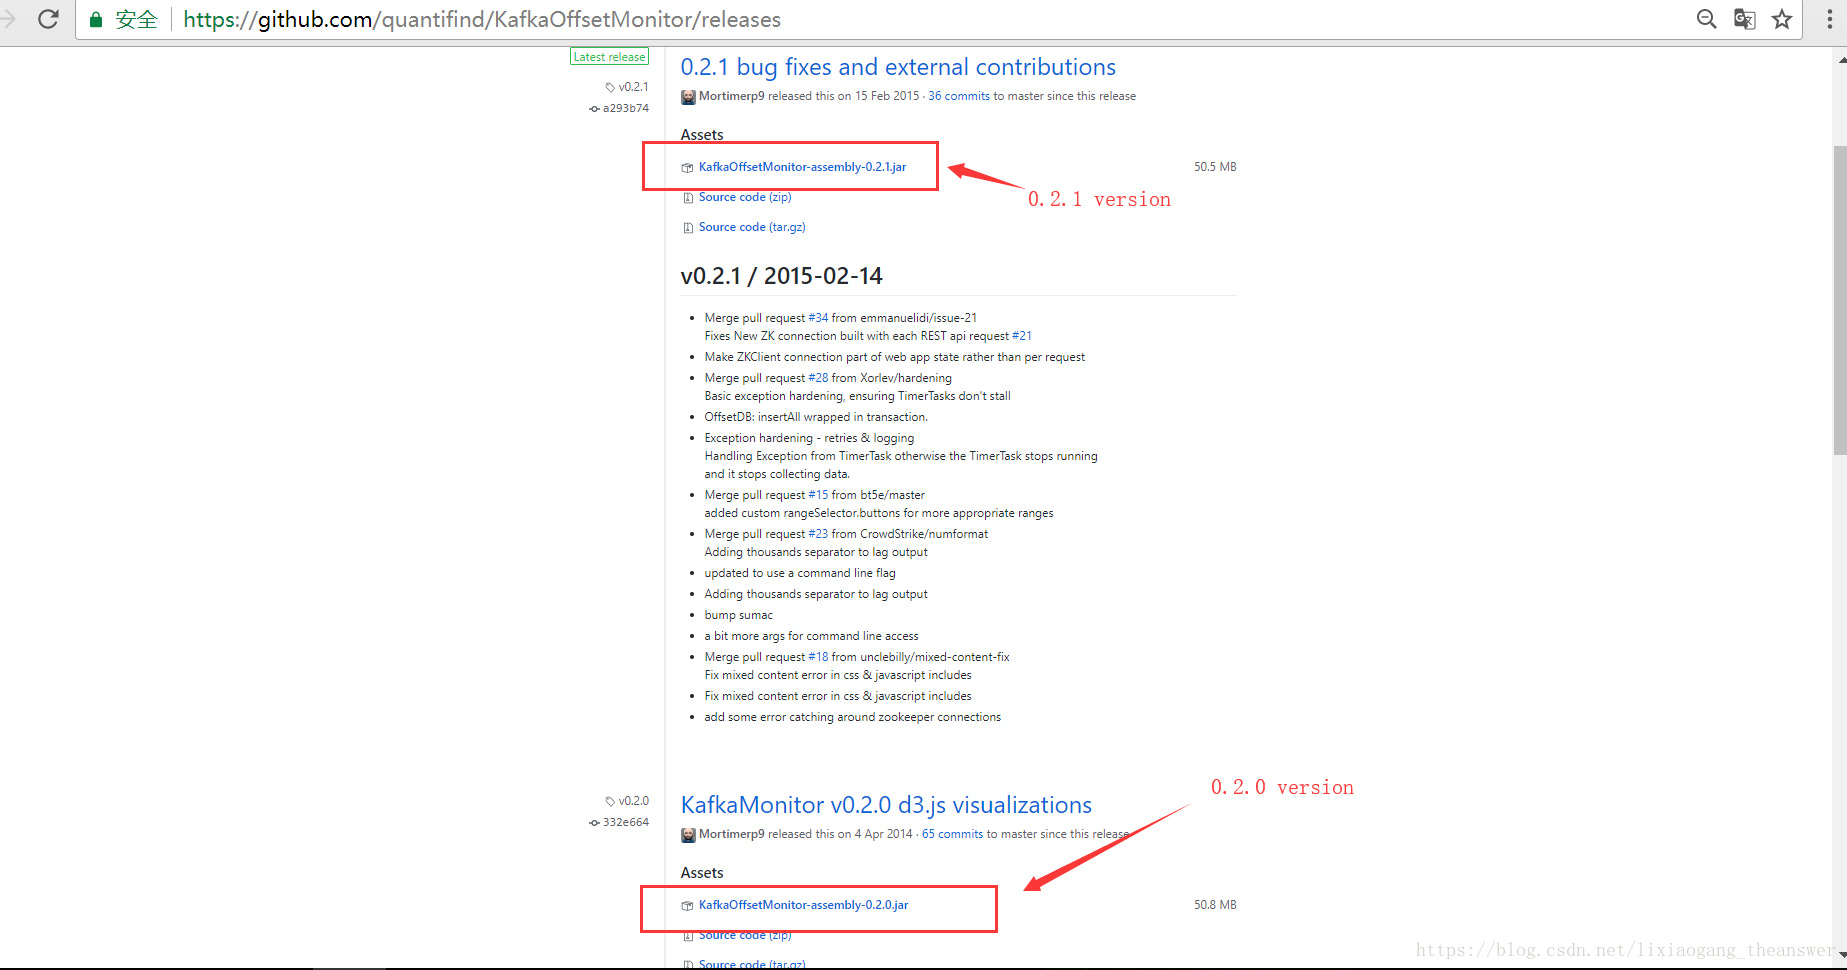The width and height of the screenshot is (1847, 970).
Task: Click package icon of assembly-0.2.1.jar
Action: [x=687, y=168]
